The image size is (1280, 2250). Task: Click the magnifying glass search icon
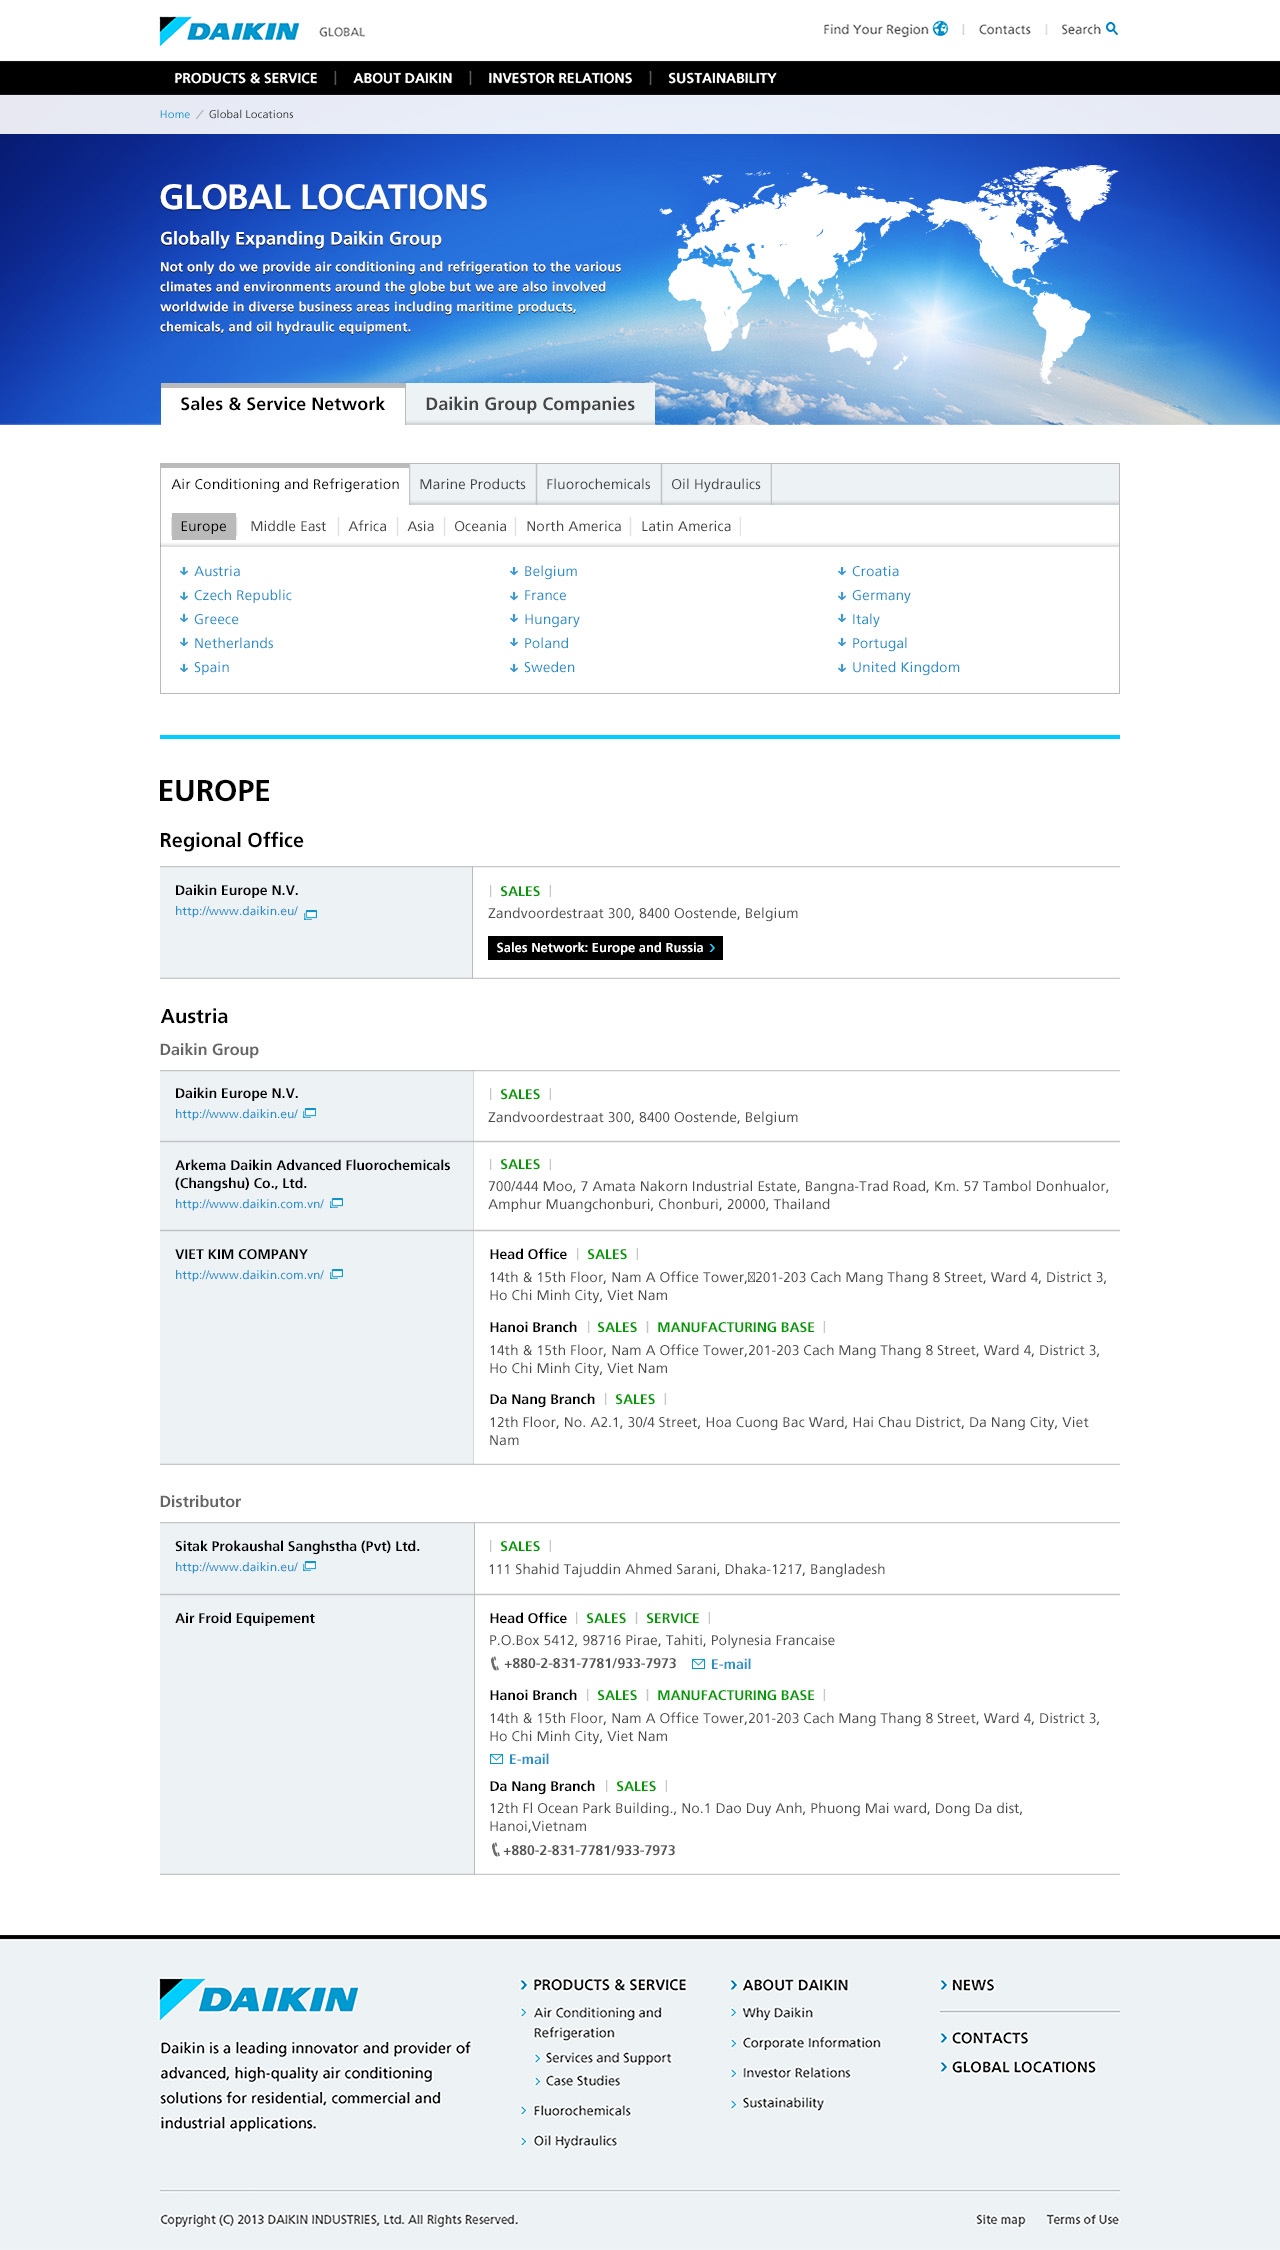[1112, 29]
